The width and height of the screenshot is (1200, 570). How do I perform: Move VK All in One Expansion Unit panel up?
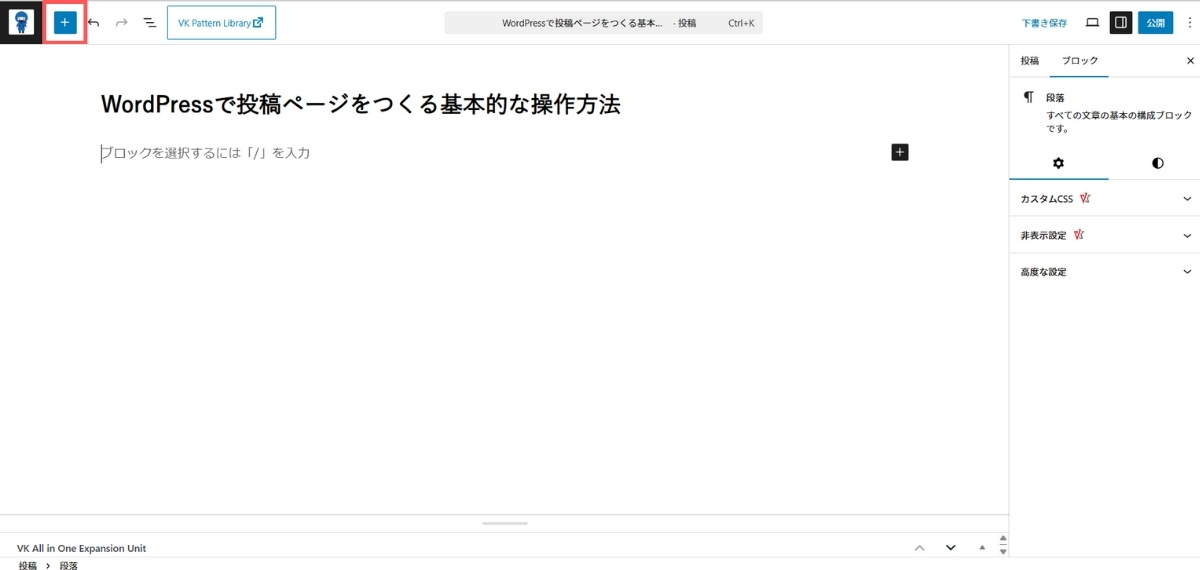point(920,548)
